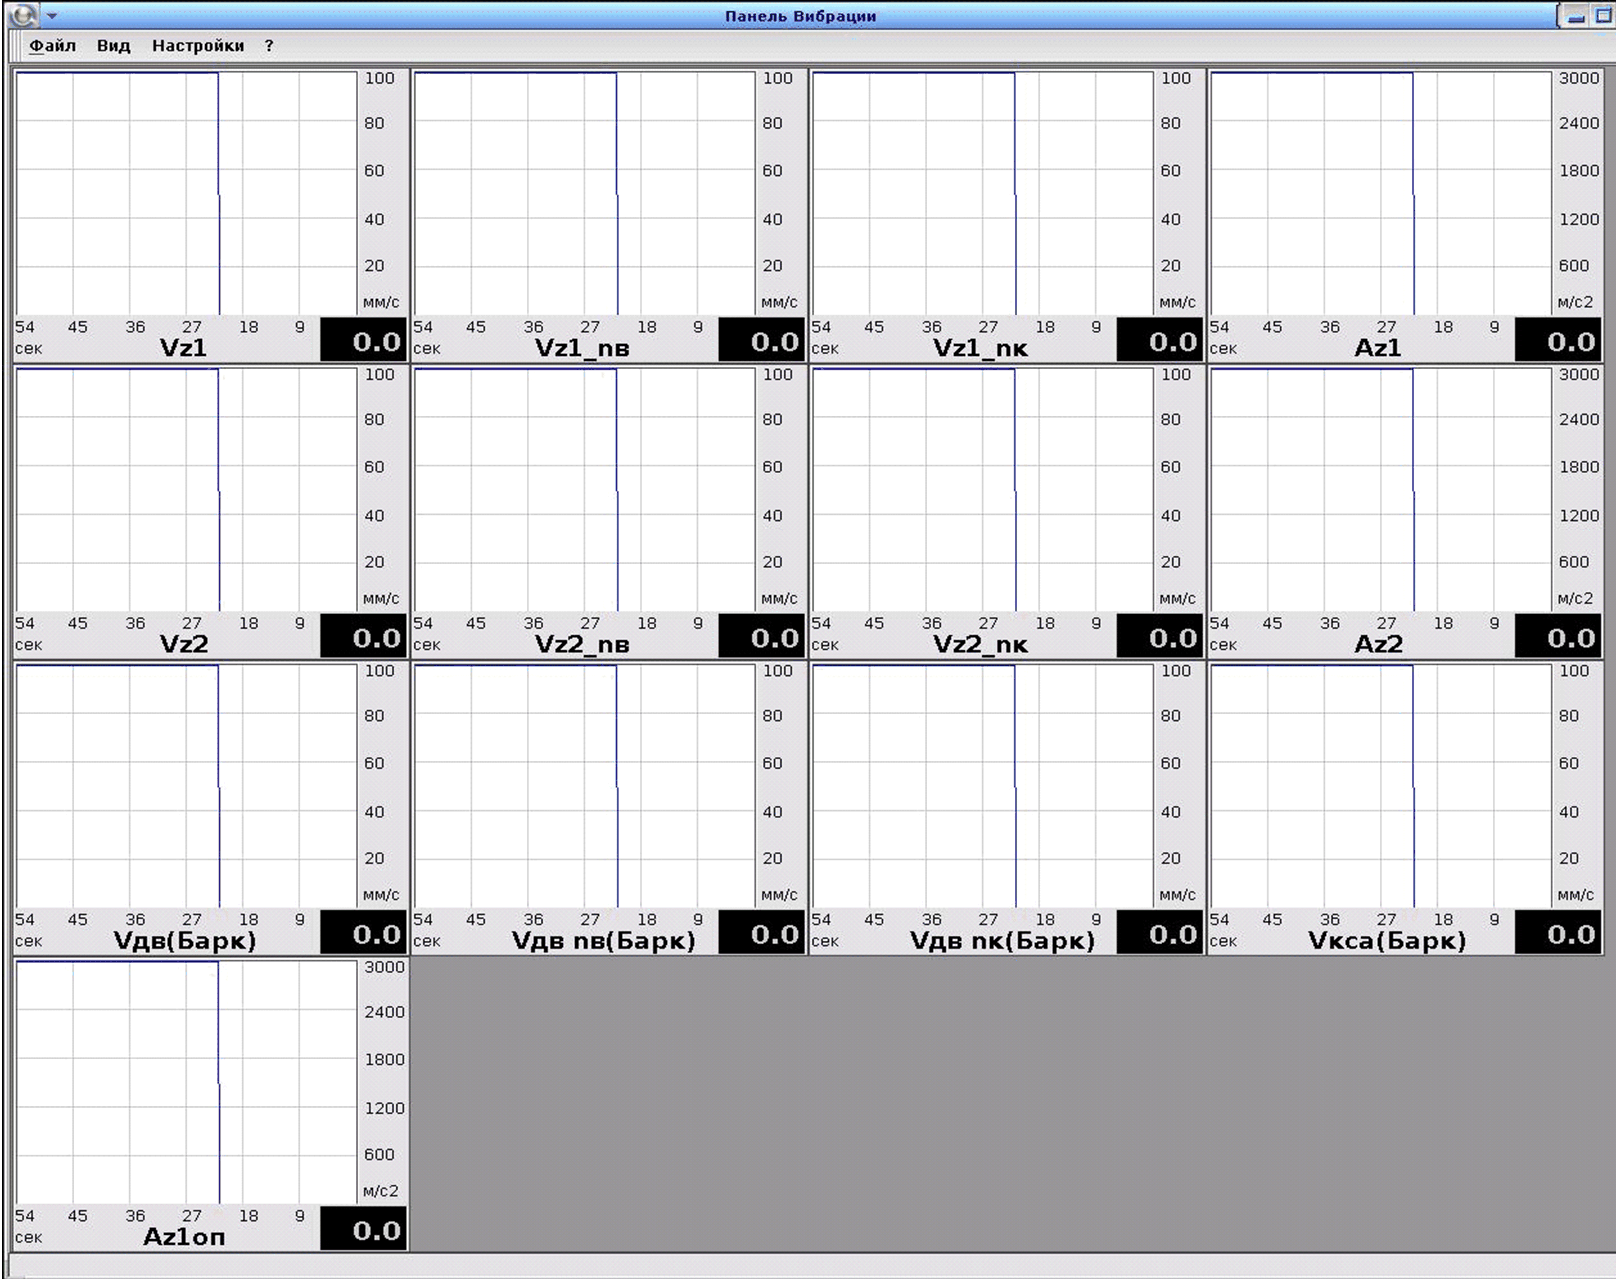Image resolution: width=1617 pixels, height=1283 pixels.
Task: Select the Vz1_пв channel label
Action: tap(582, 348)
